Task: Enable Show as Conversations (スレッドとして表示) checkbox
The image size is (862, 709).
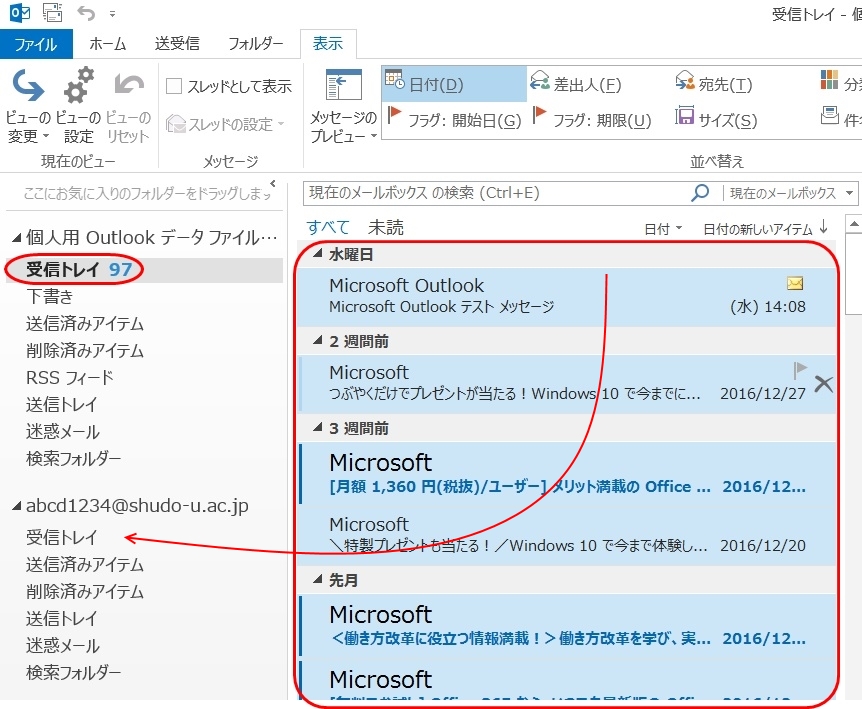Action: 174,87
